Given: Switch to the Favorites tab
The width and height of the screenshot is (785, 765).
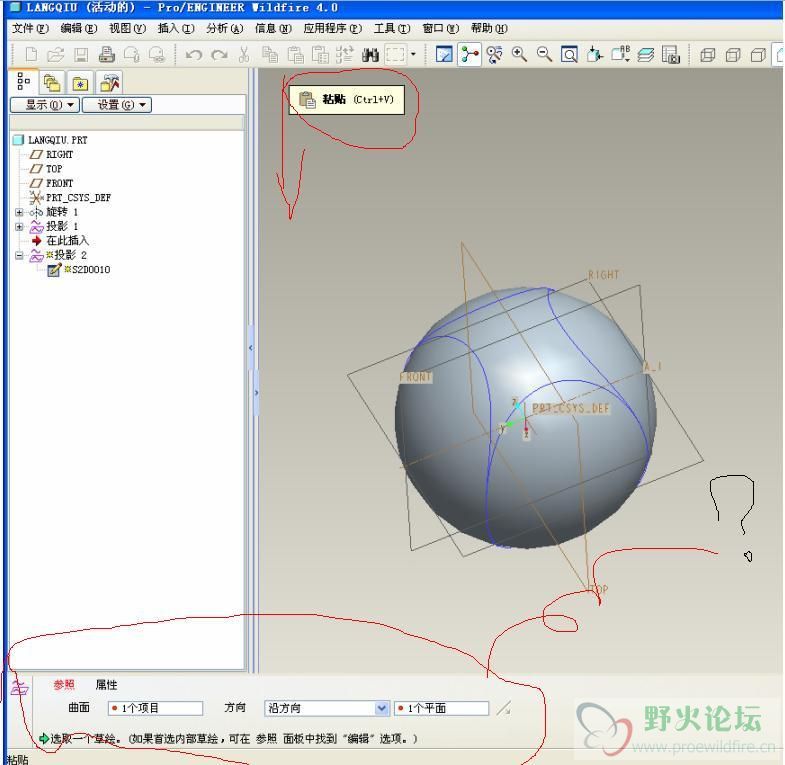Looking at the screenshot, I should 80,83.
